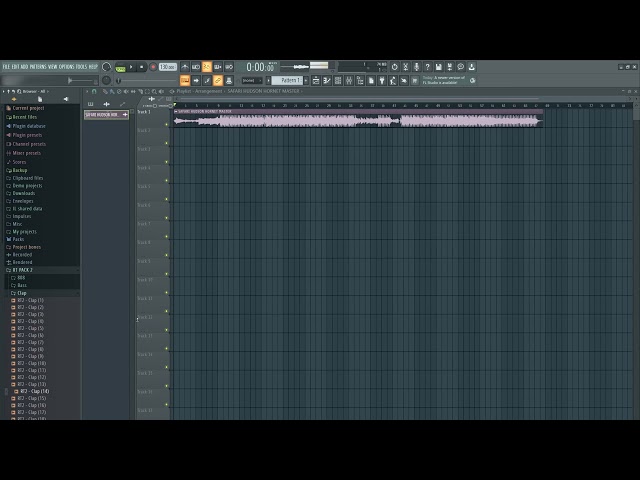Click the browser plugin speaker tab icon
Viewport: 640px width, 480px height.
66,99
